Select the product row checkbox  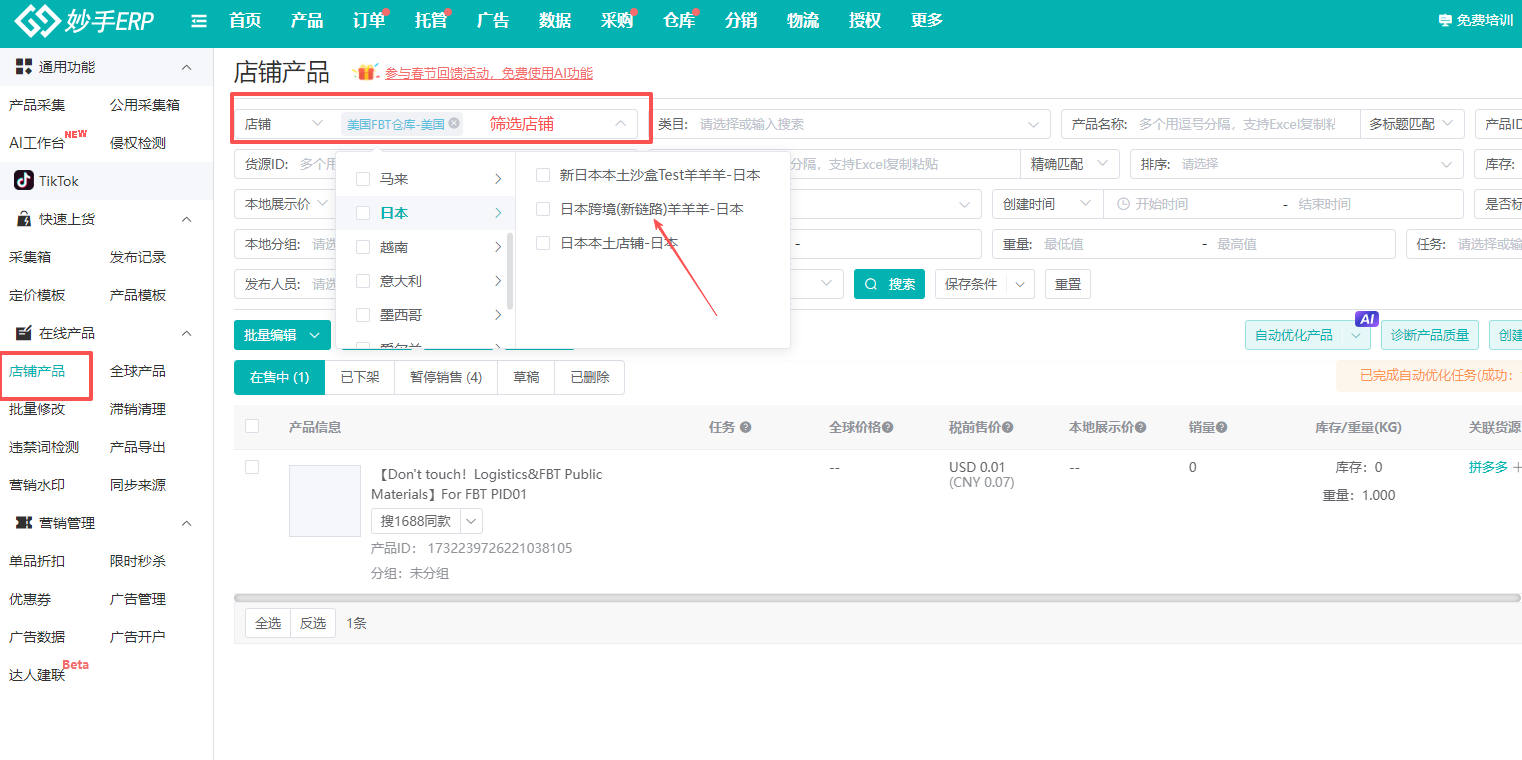point(252,467)
